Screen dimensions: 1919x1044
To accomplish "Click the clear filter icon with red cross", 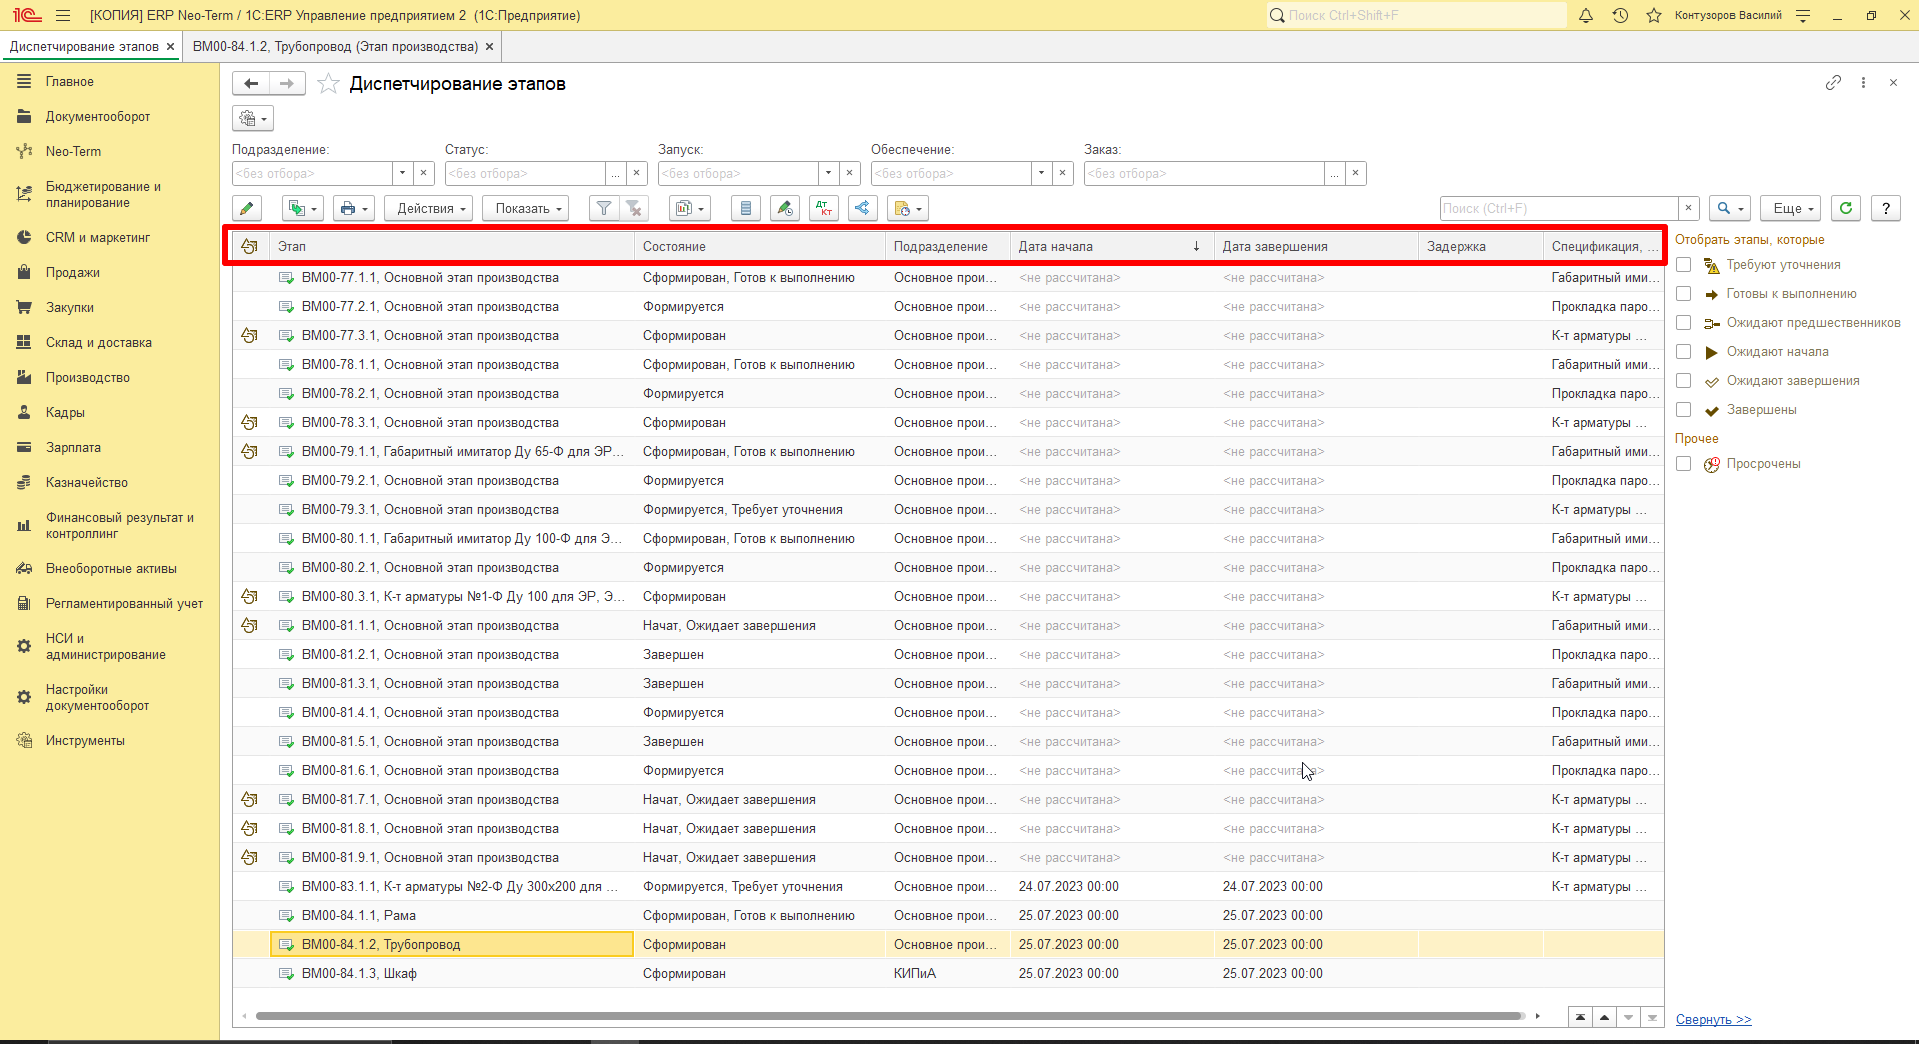I will 634,208.
